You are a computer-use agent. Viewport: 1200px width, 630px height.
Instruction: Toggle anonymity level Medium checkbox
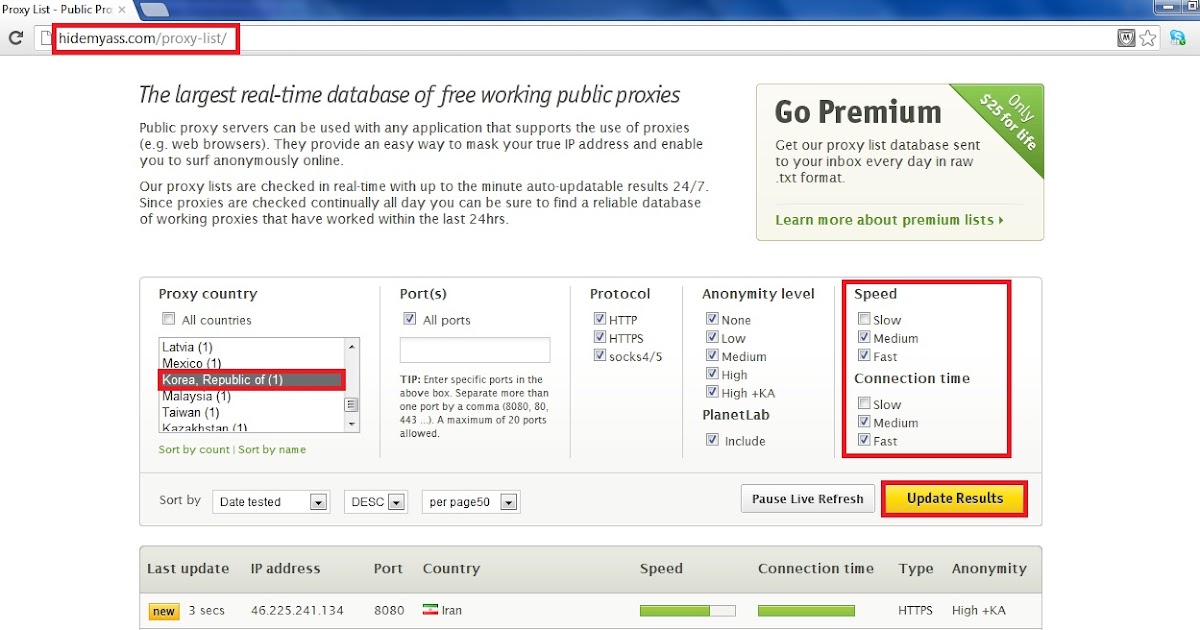click(712, 355)
